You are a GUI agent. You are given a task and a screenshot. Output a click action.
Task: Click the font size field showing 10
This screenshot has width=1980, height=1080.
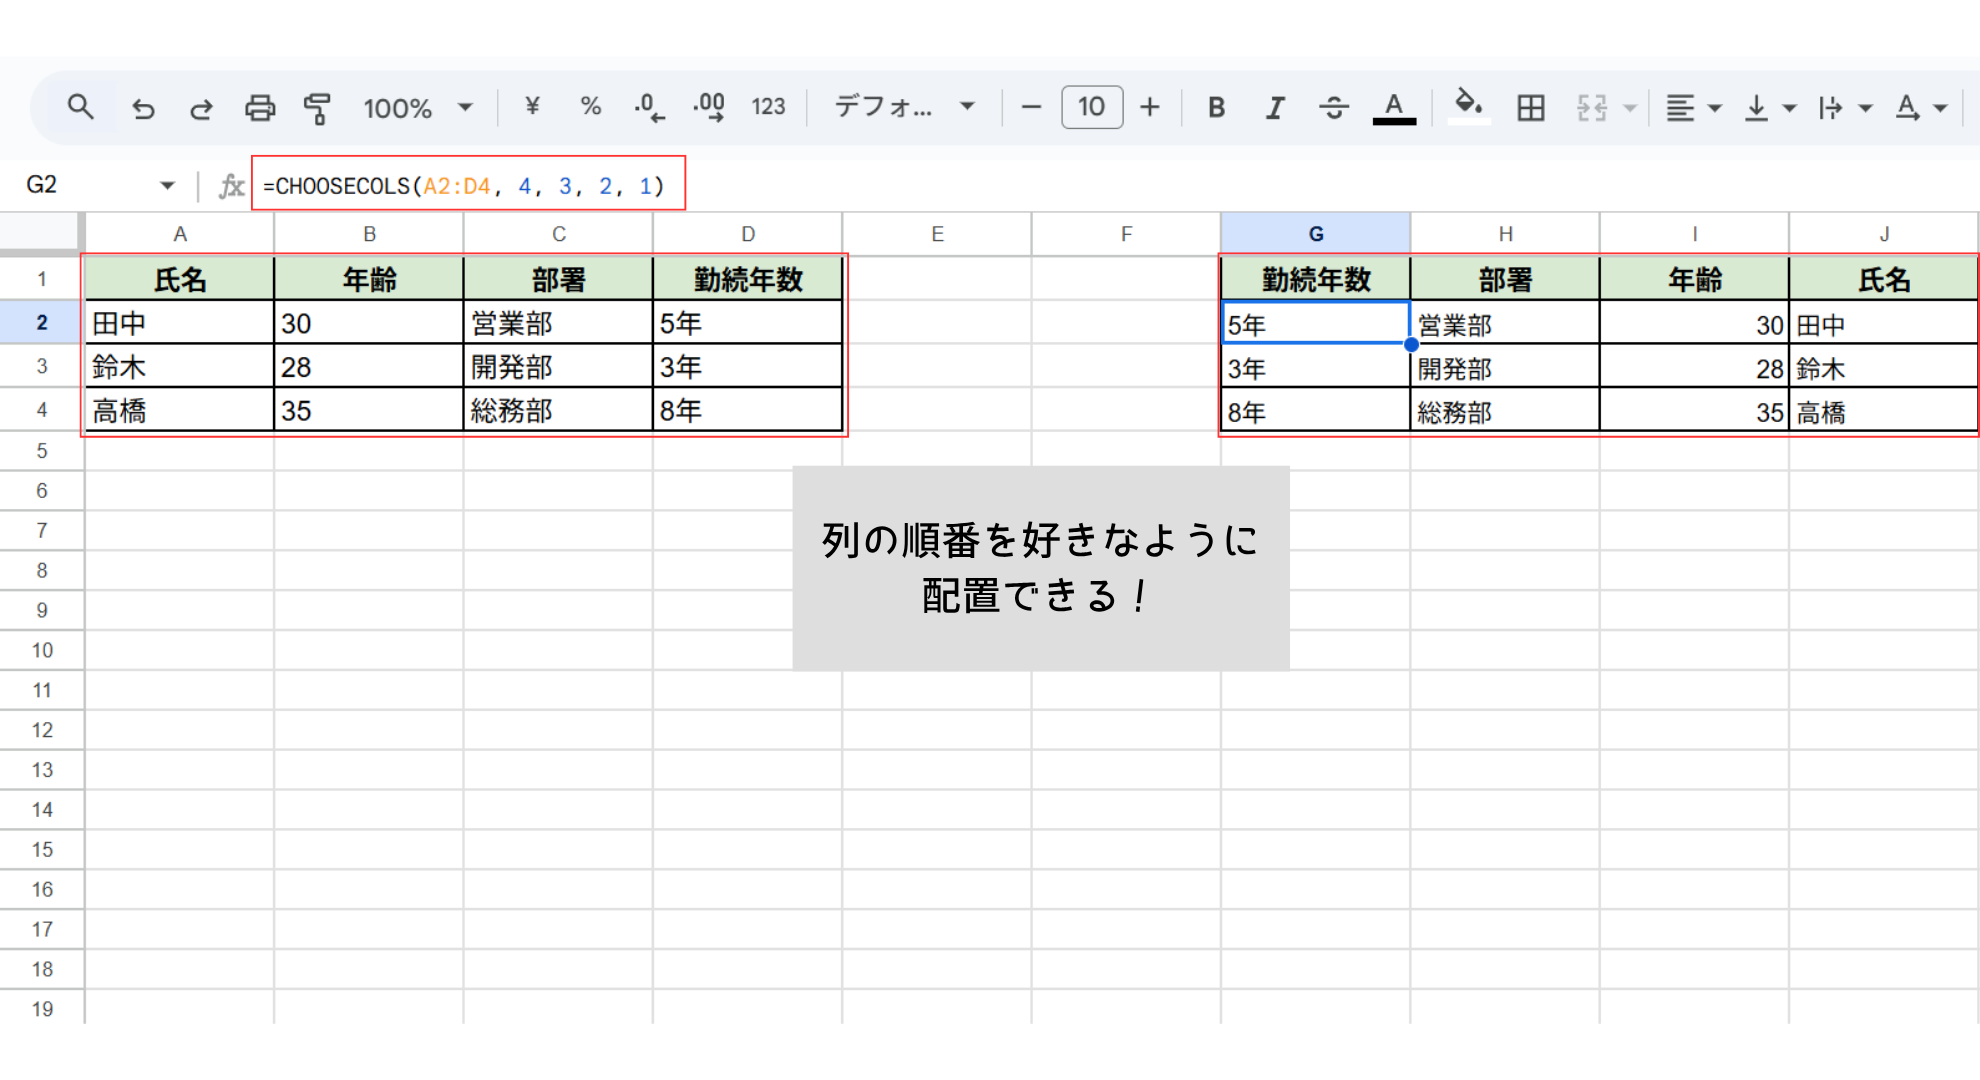click(1092, 107)
